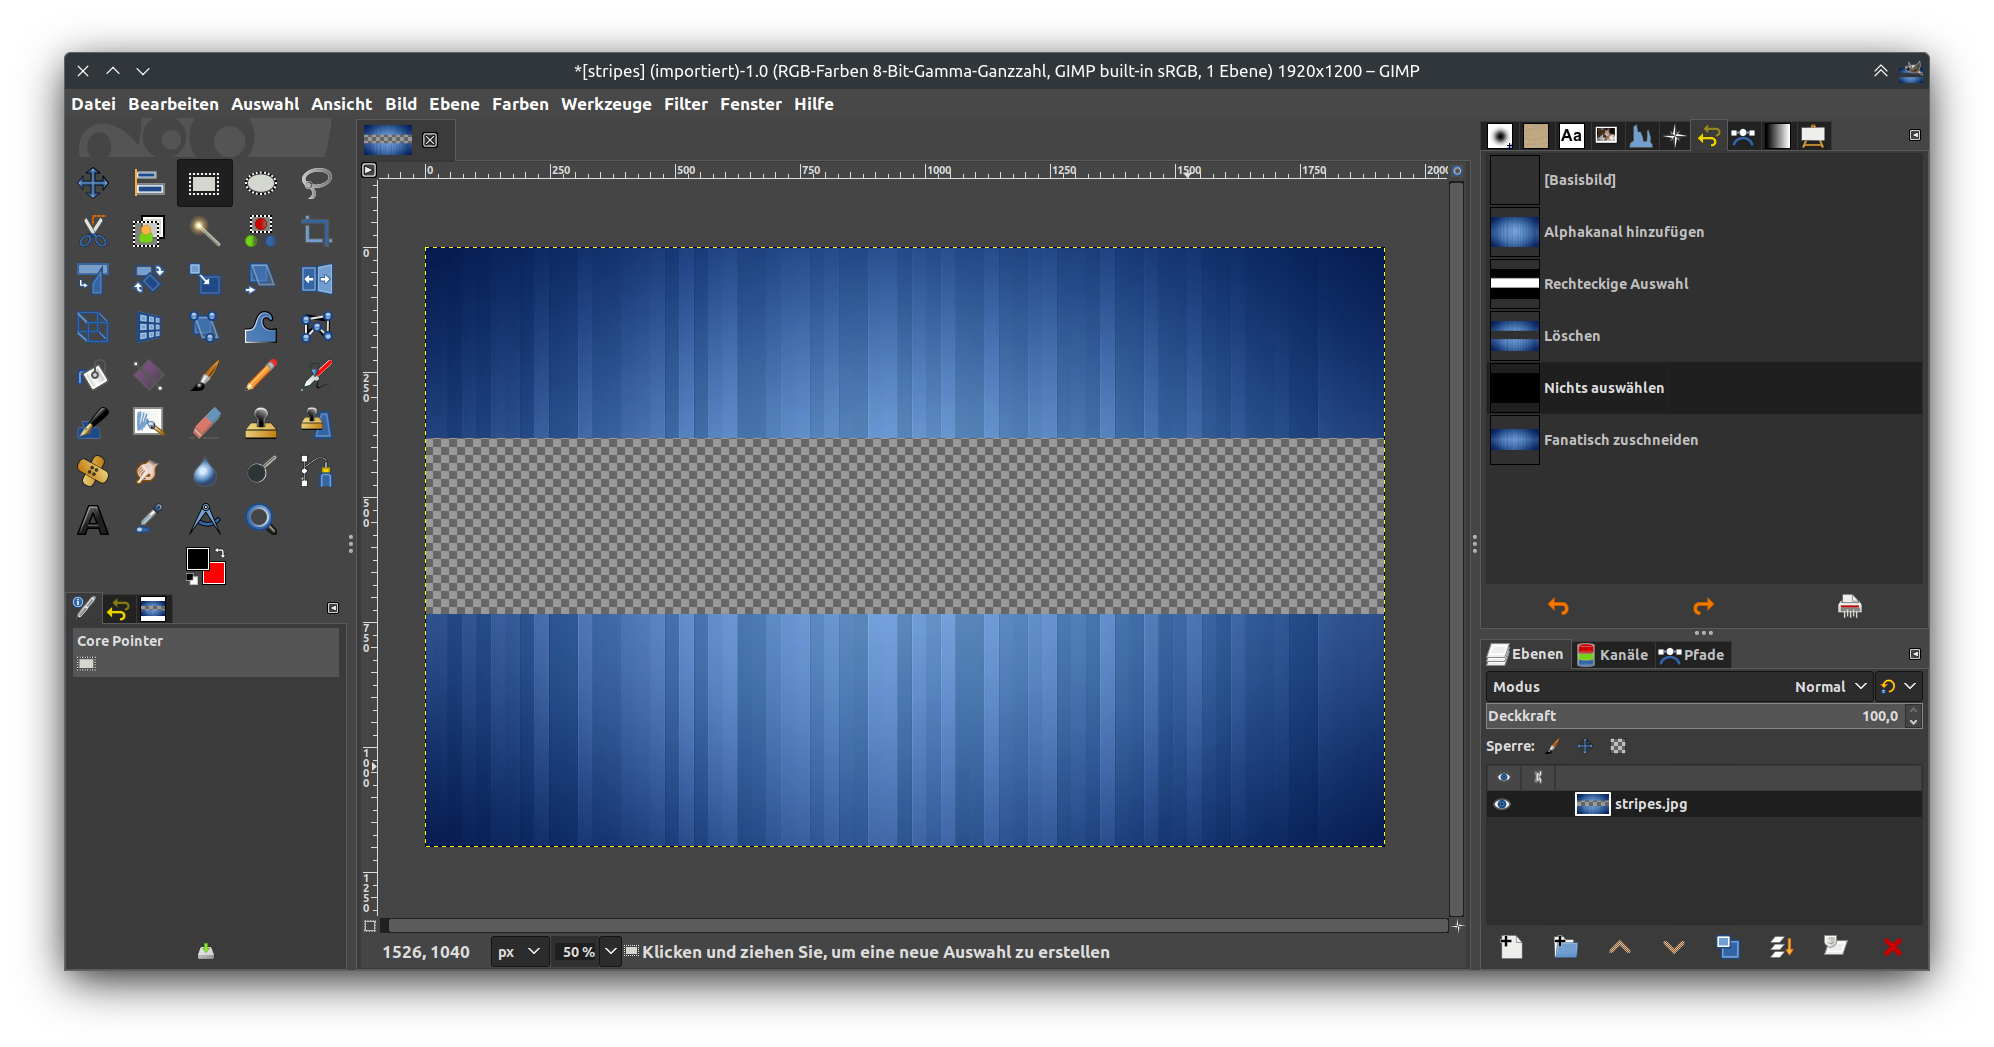The width and height of the screenshot is (1994, 1047).
Task: Select the Move tool
Action: point(93,183)
